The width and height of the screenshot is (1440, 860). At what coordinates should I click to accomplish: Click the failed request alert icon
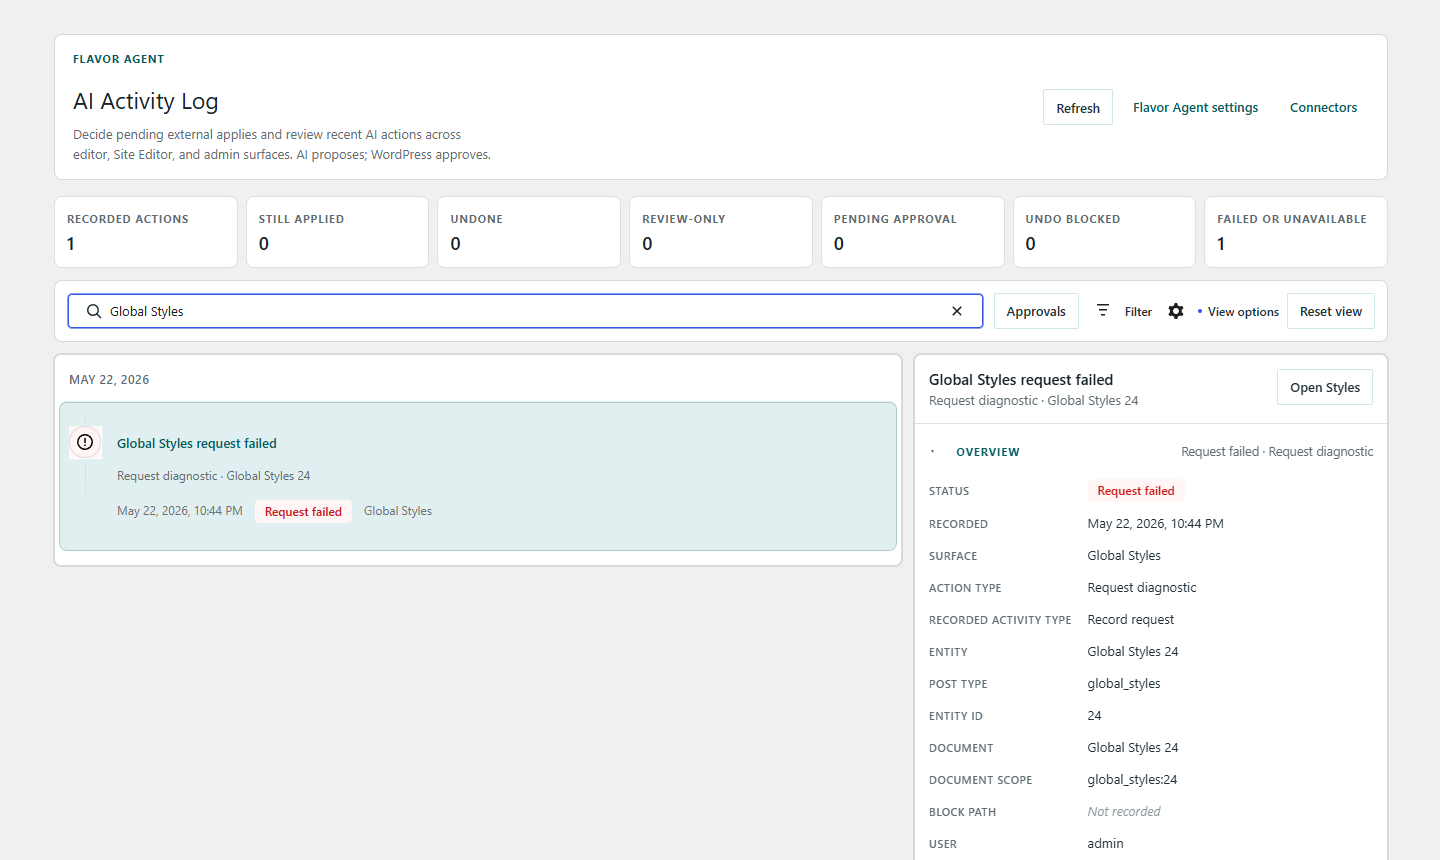85,442
